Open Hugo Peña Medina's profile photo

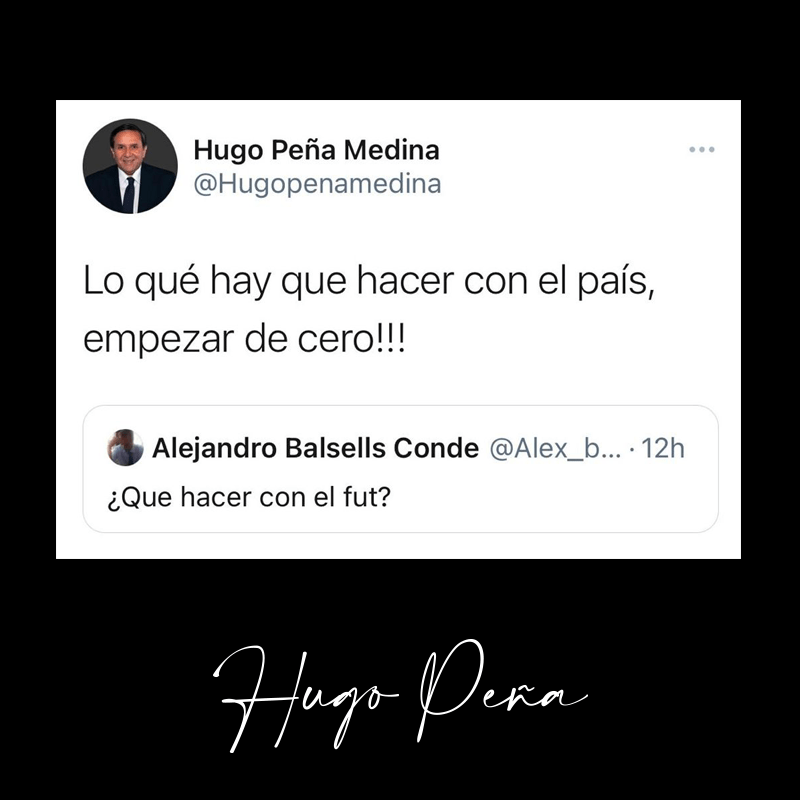point(130,166)
